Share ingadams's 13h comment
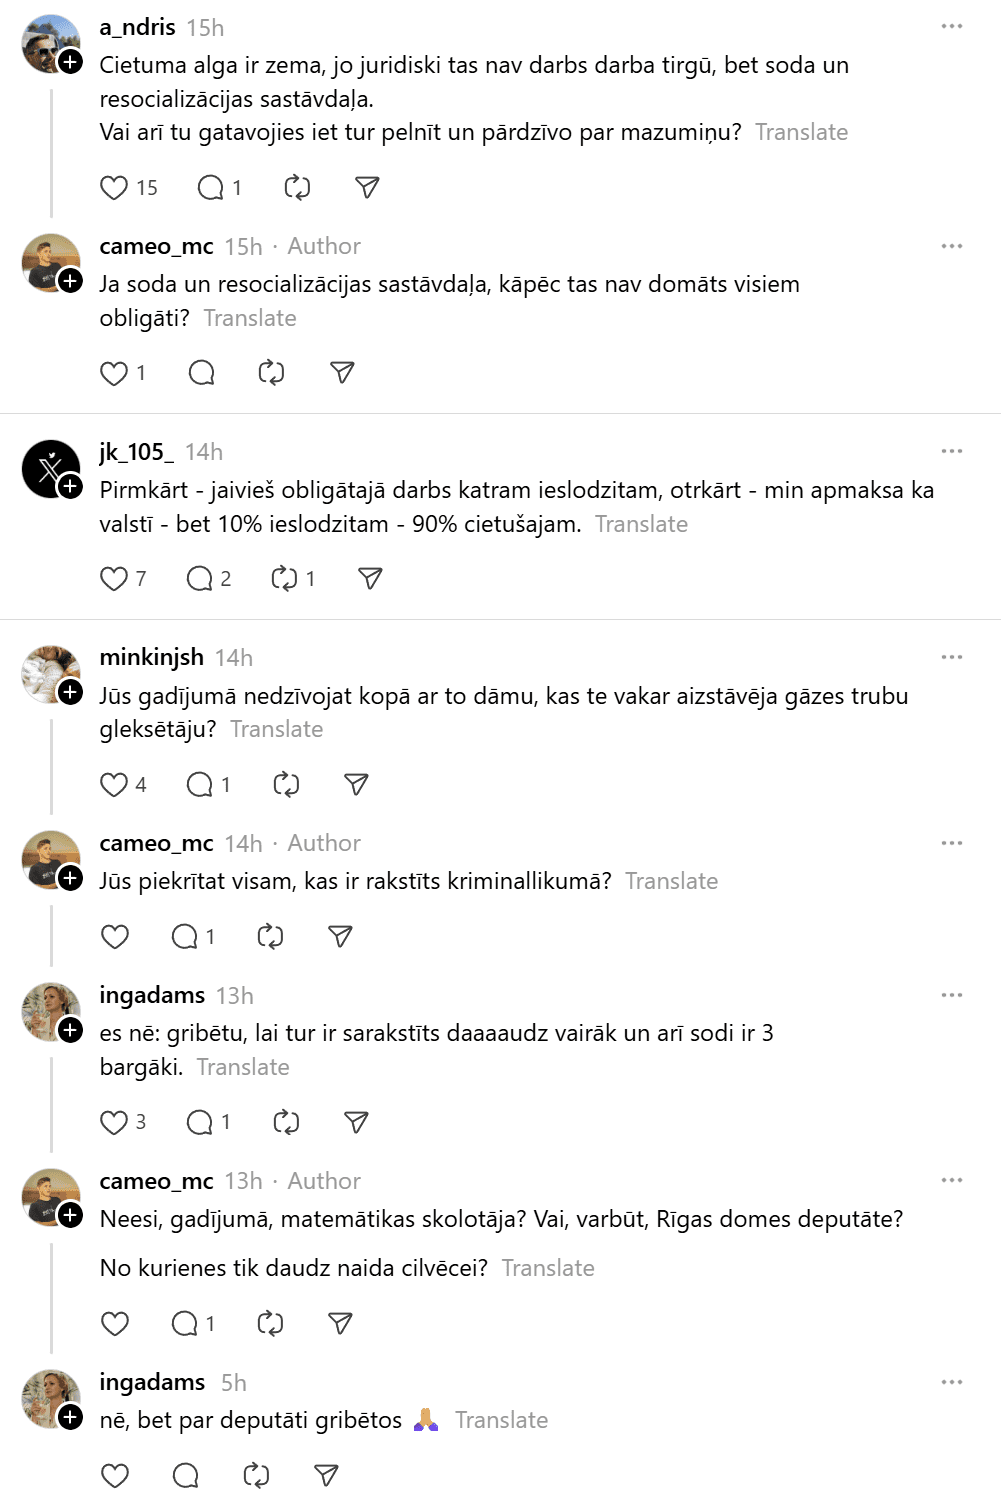The width and height of the screenshot is (1001, 1506). click(x=356, y=1123)
